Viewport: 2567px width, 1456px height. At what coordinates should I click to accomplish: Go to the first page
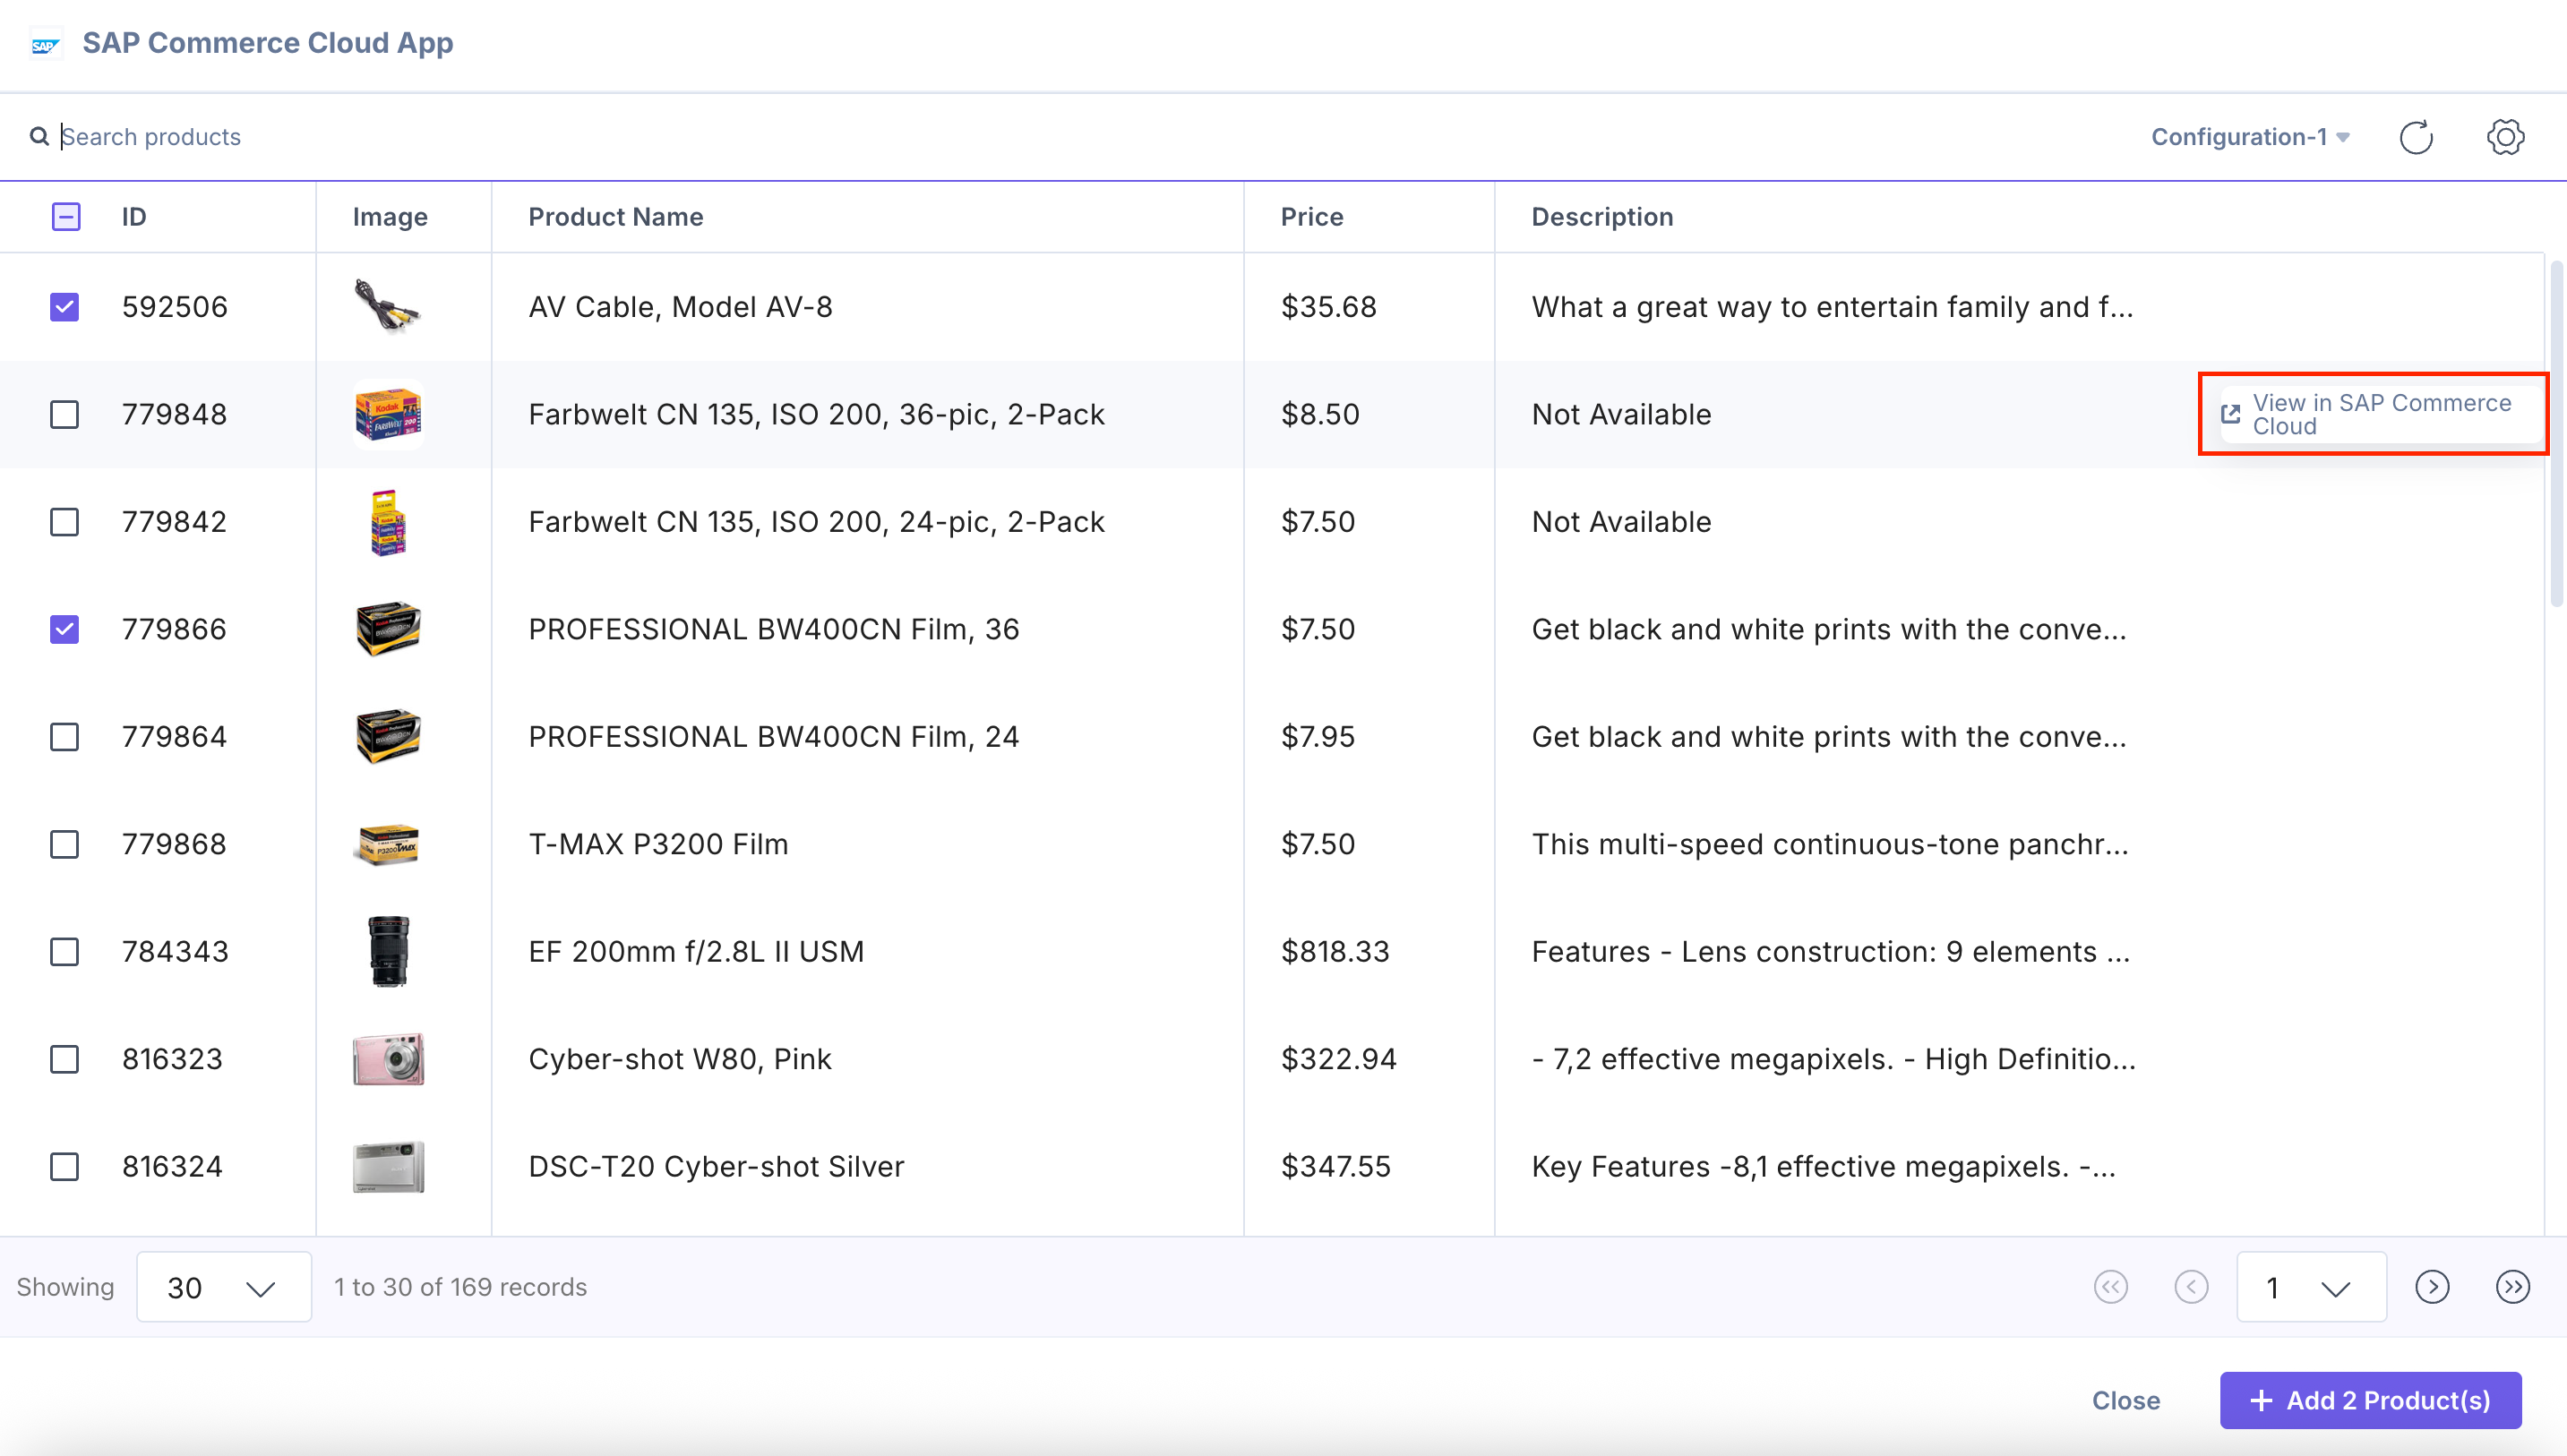(x=2110, y=1287)
